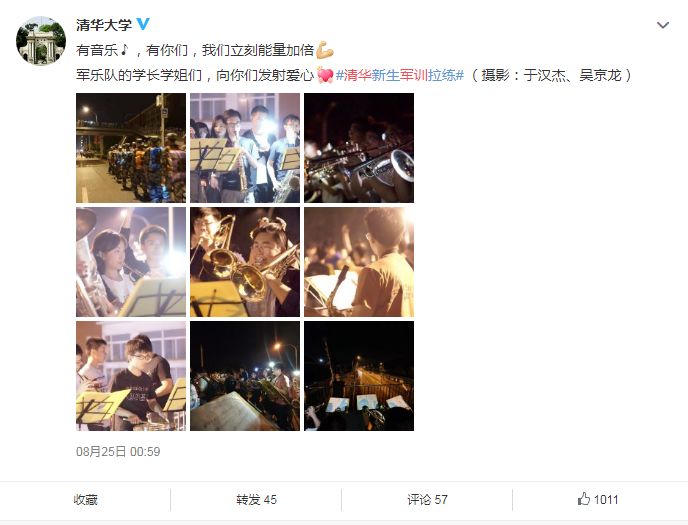The image size is (688, 525).
Task: Open the Tsinghua gate profile avatar
Action: tap(41, 41)
